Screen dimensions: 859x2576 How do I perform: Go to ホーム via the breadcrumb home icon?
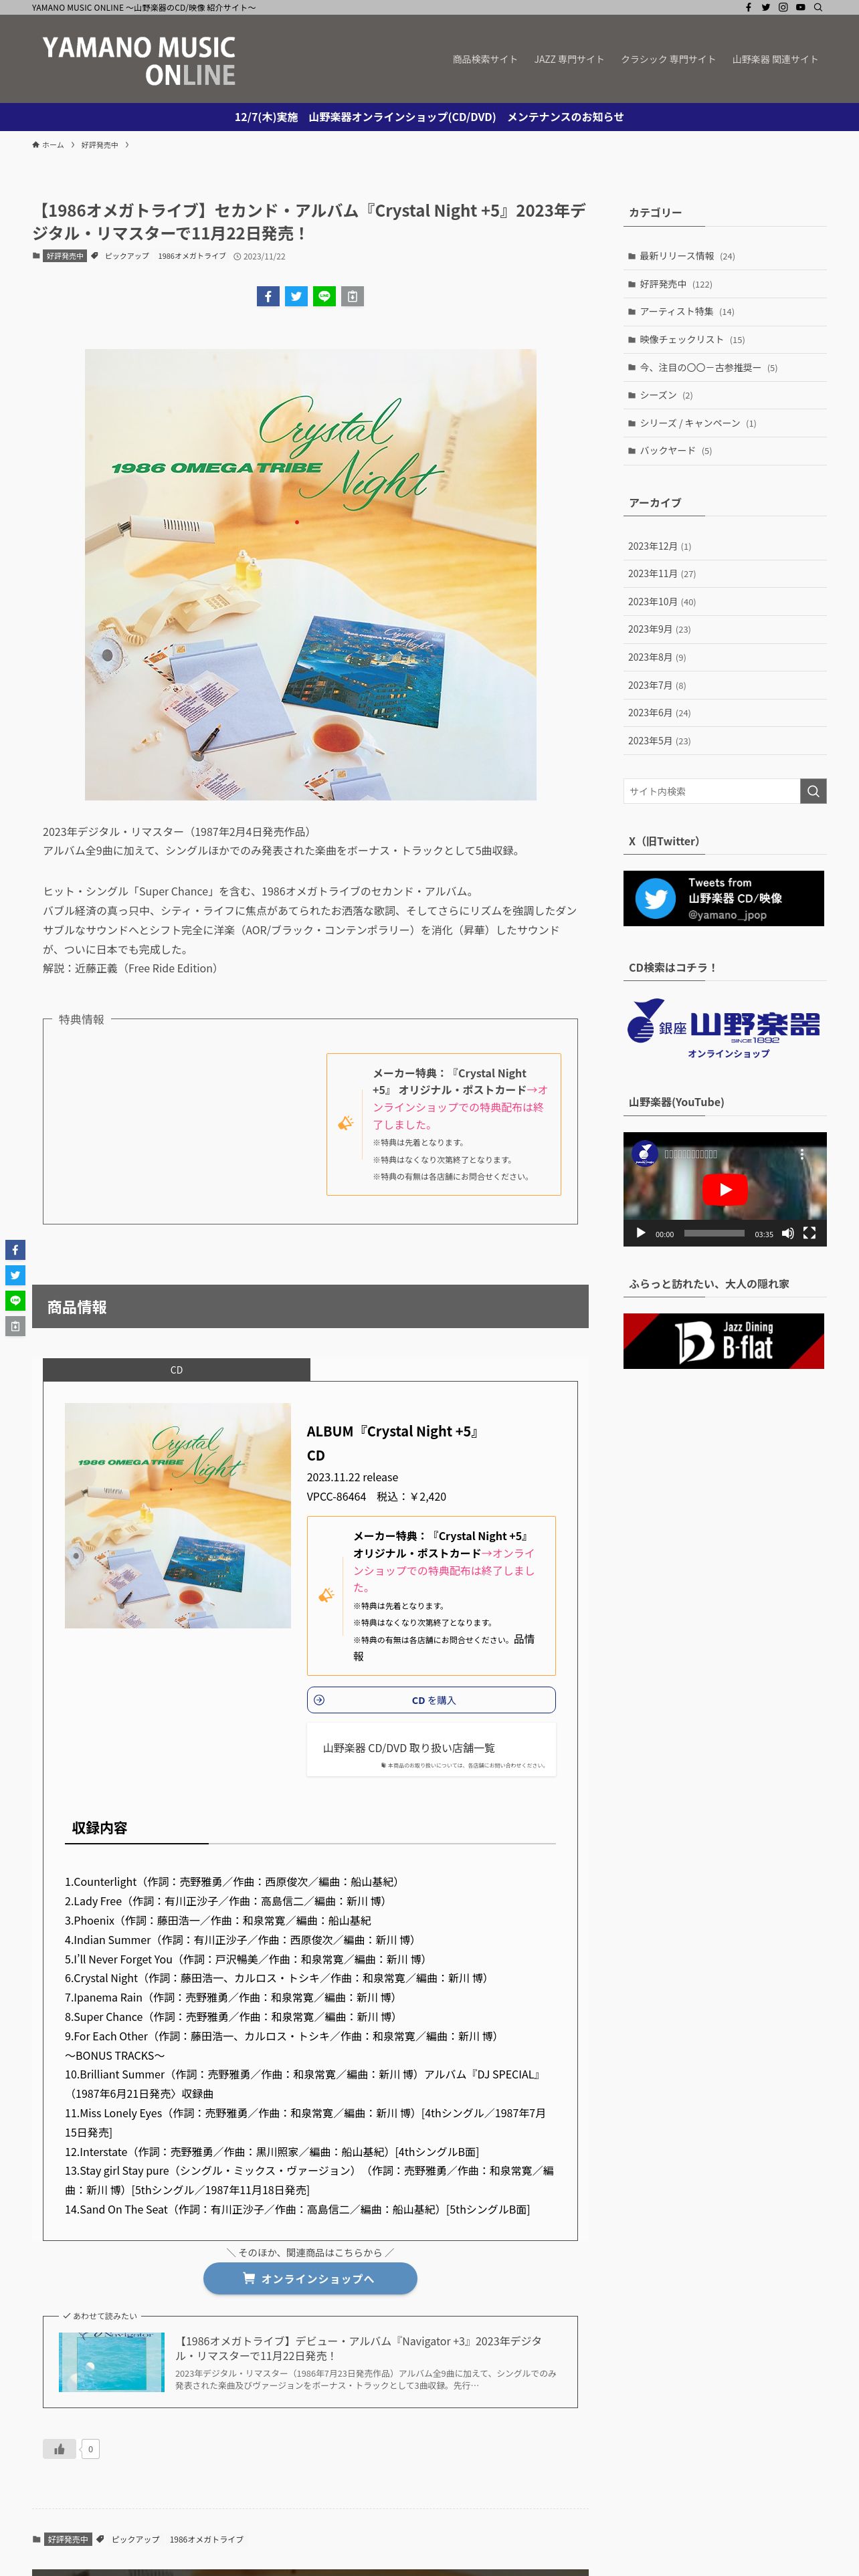click(x=48, y=145)
